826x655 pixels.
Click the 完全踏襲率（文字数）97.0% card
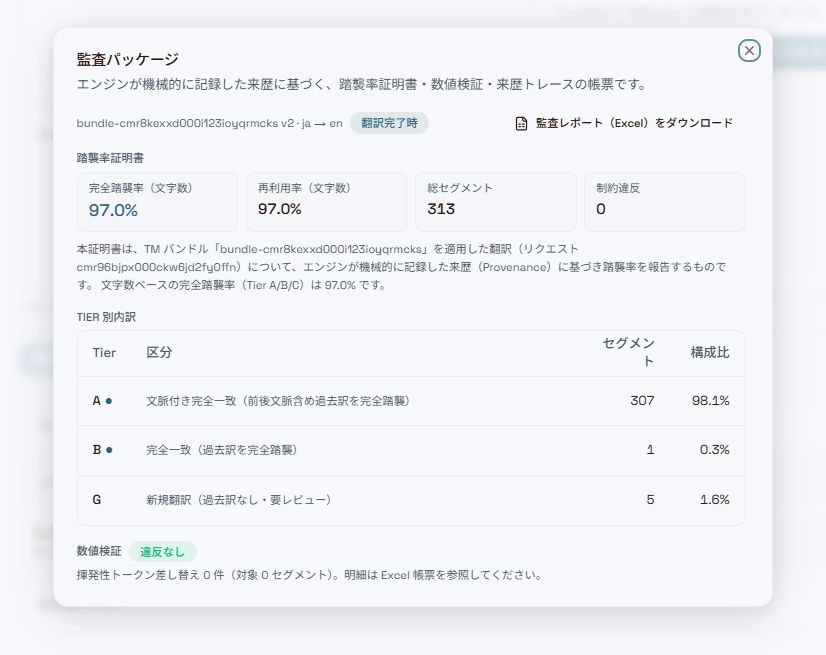click(157, 202)
